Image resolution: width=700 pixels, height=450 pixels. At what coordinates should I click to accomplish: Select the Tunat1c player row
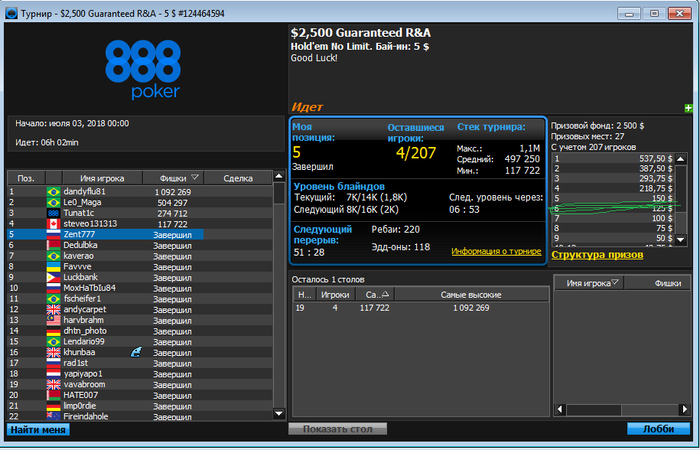[x=140, y=213]
